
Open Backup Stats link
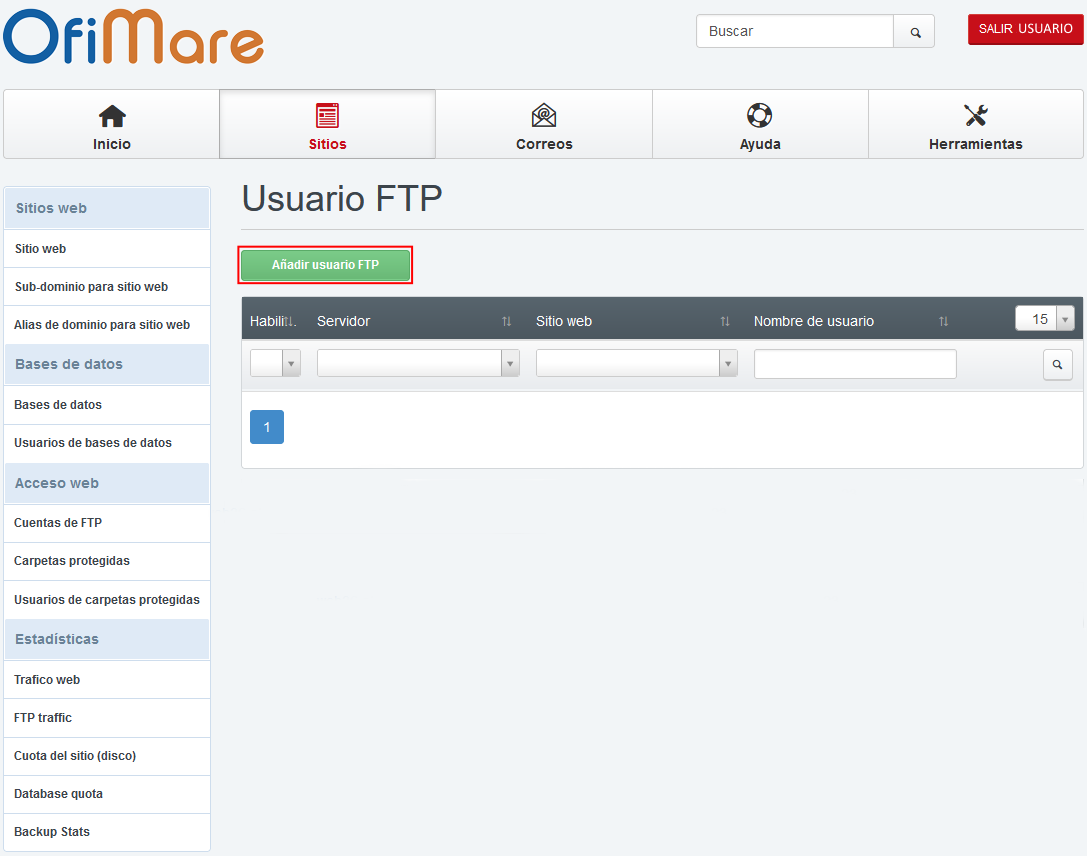107,832
